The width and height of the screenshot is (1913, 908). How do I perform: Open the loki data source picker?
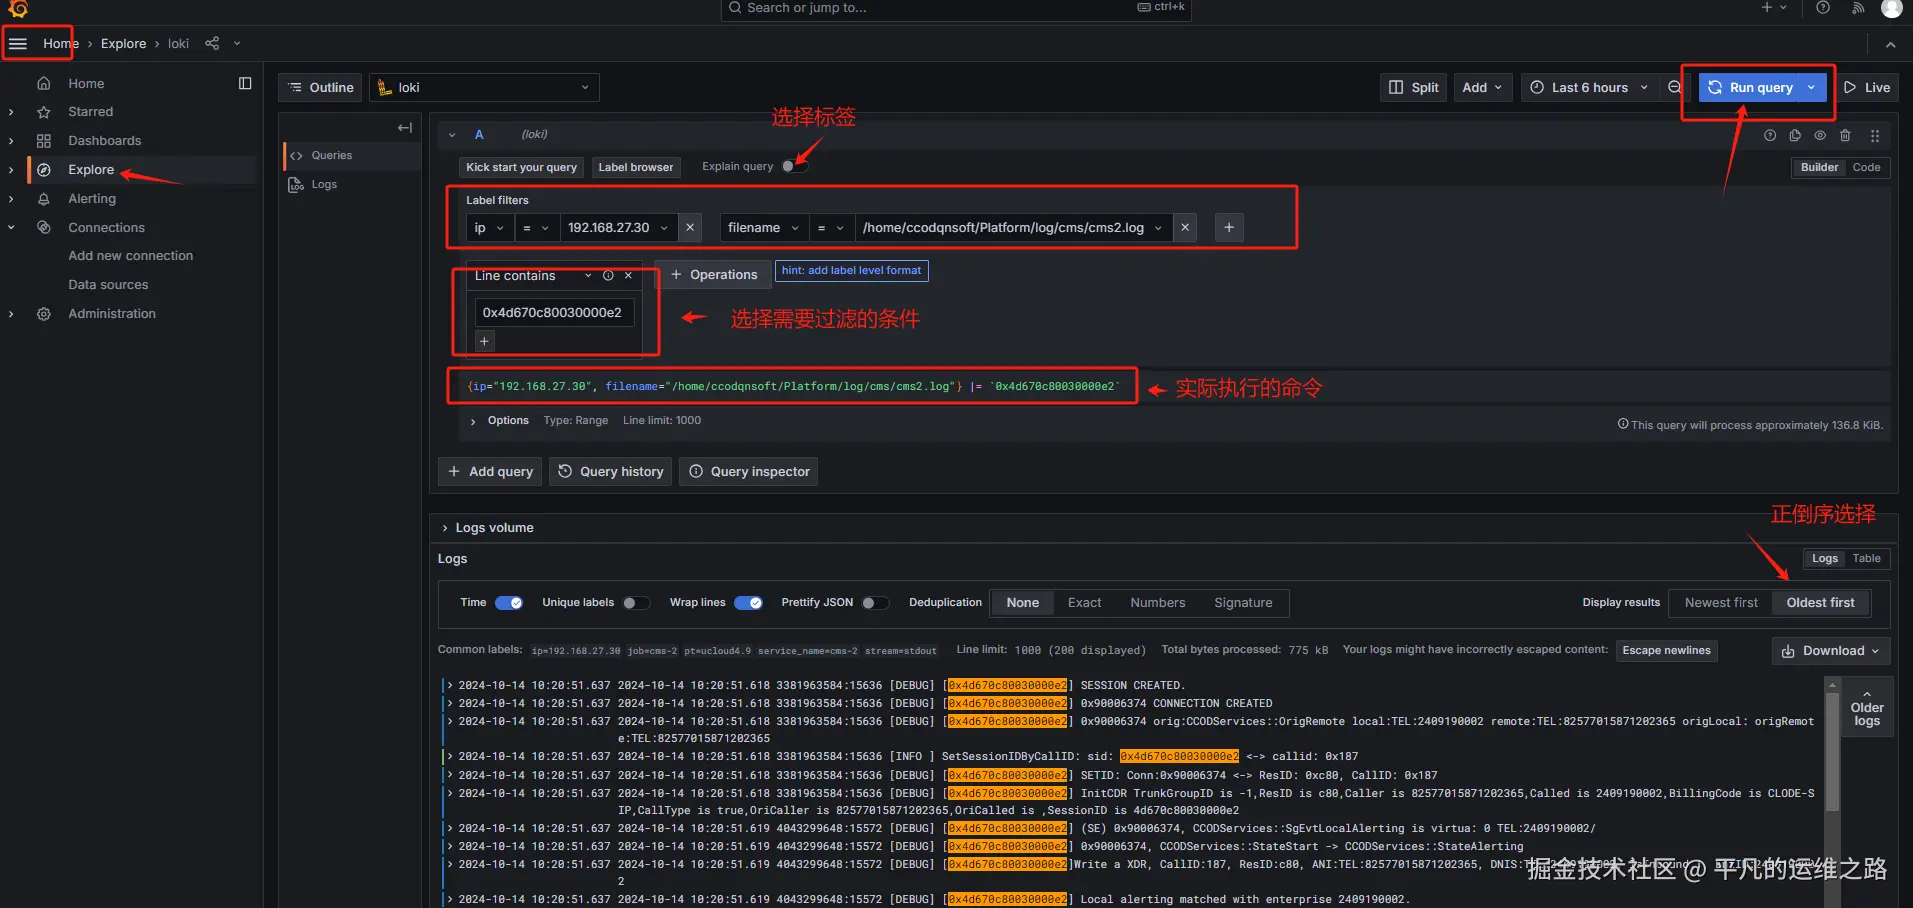484,88
